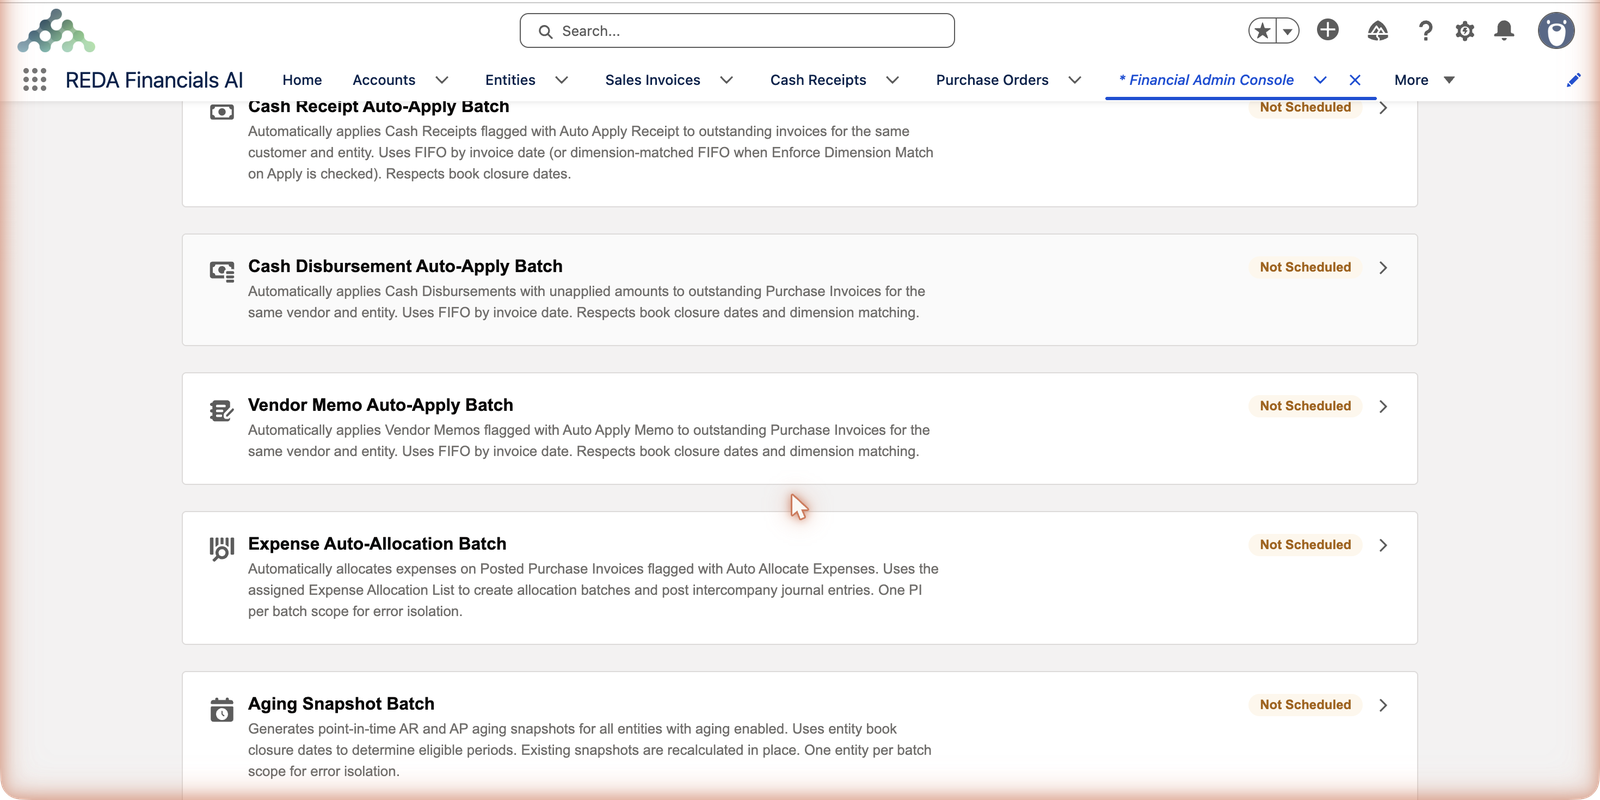
Task: Expand the Cash Receipts dropdown chevron
Action: click(893, 80)
